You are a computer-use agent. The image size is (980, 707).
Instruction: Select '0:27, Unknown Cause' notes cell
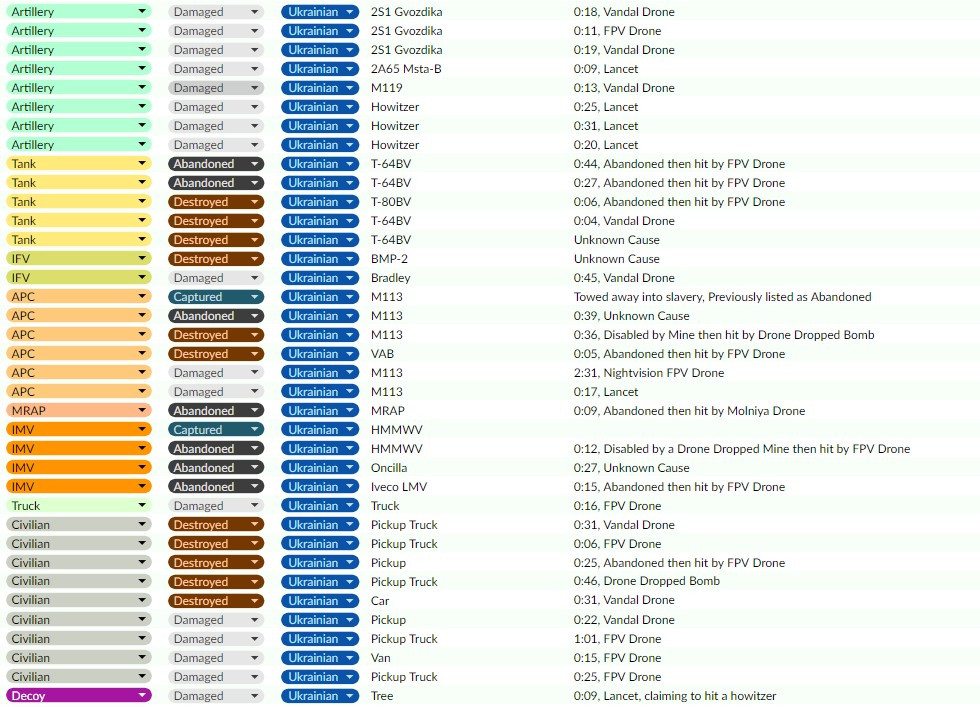631,468
